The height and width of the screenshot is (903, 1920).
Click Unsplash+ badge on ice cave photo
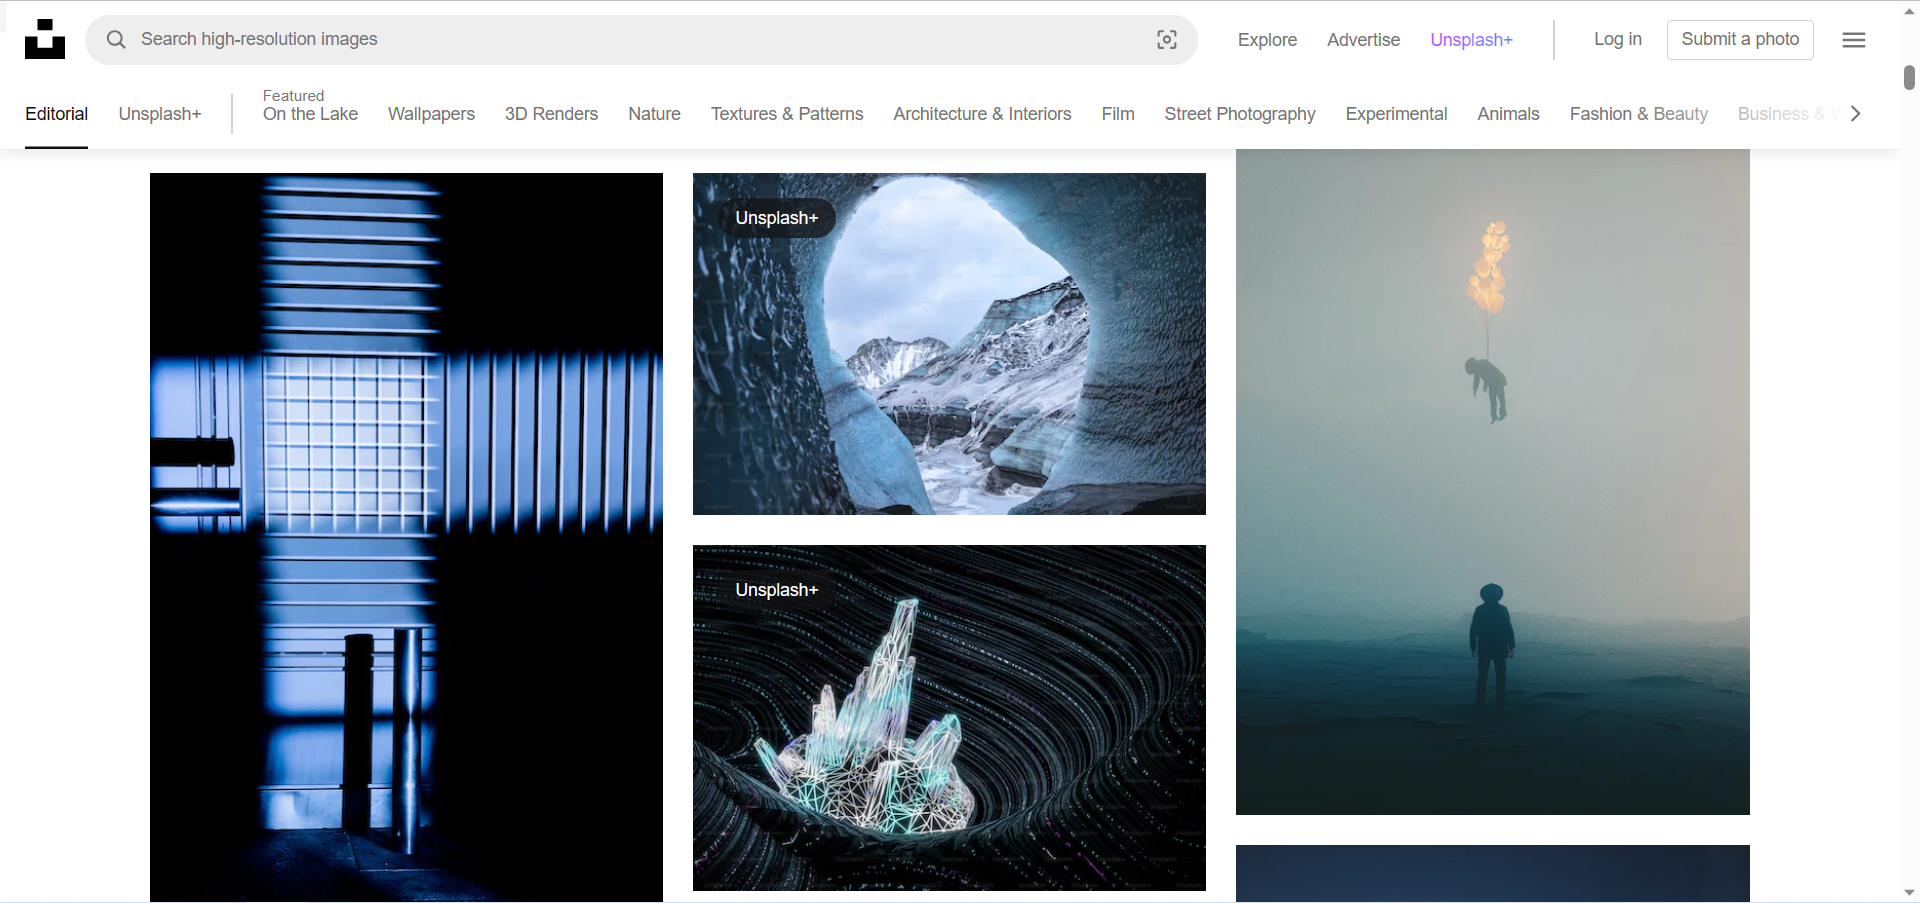coord(777,218)
